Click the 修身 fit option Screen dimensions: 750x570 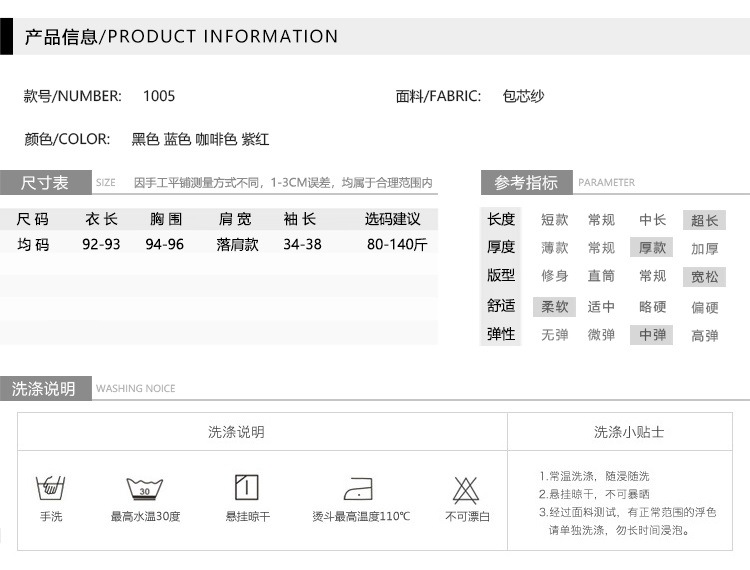pyautogui.click(x=554, y=276)
